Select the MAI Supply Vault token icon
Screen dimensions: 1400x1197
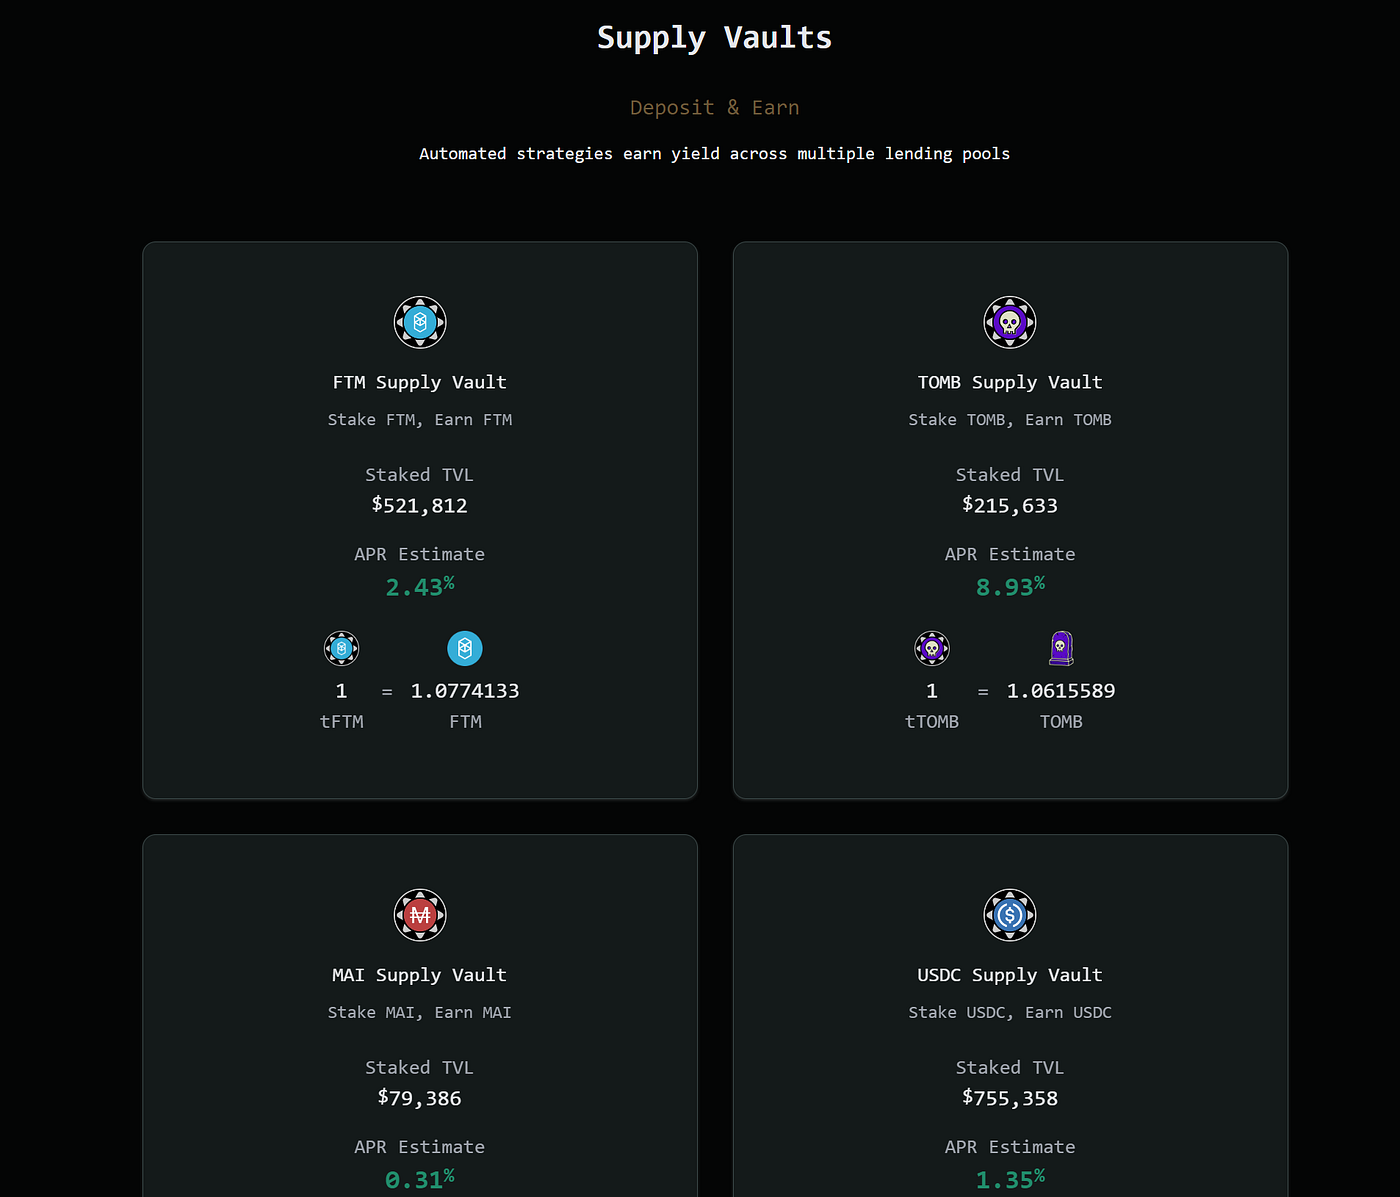[420, 915]
